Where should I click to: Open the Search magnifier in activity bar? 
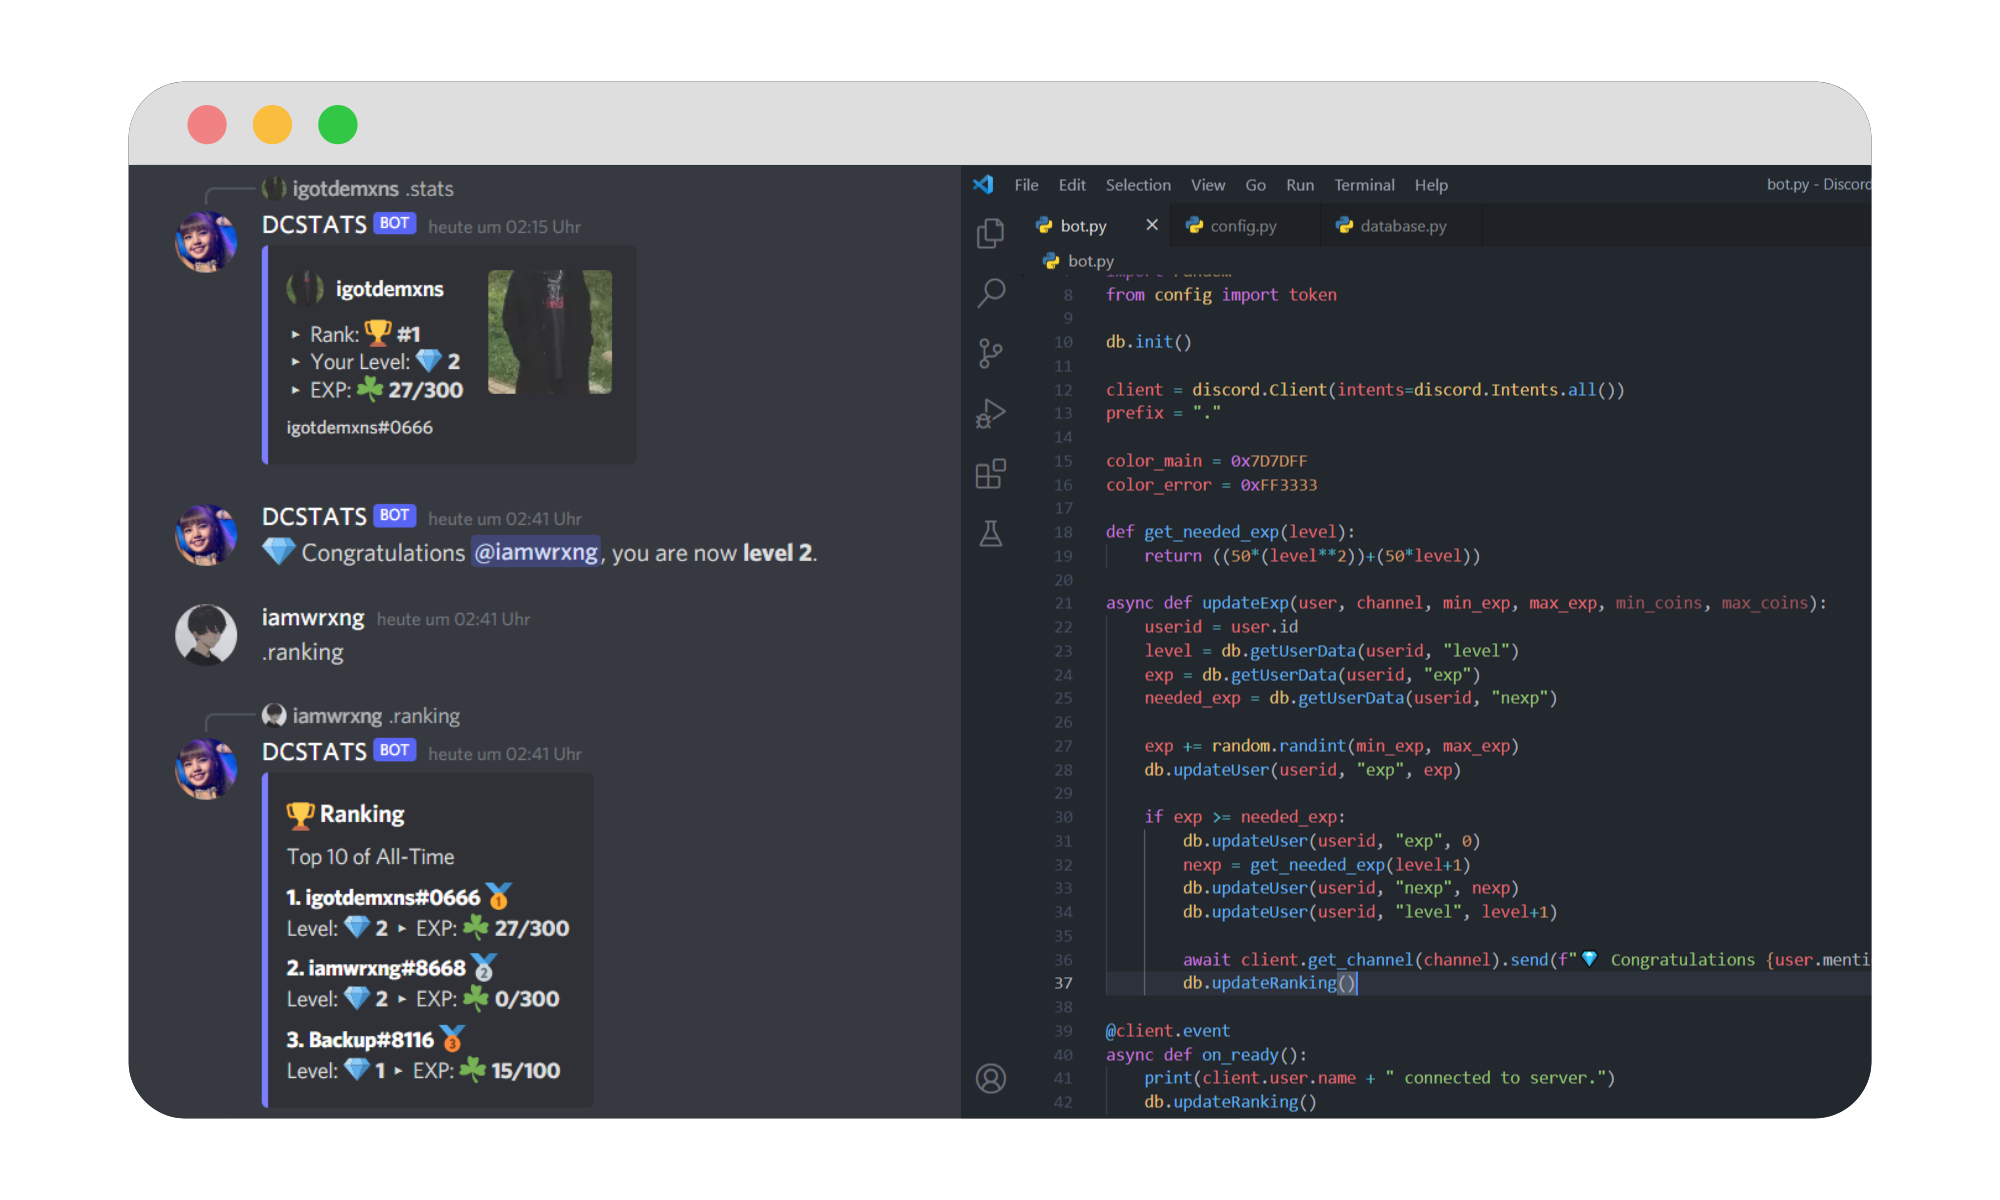990,293
